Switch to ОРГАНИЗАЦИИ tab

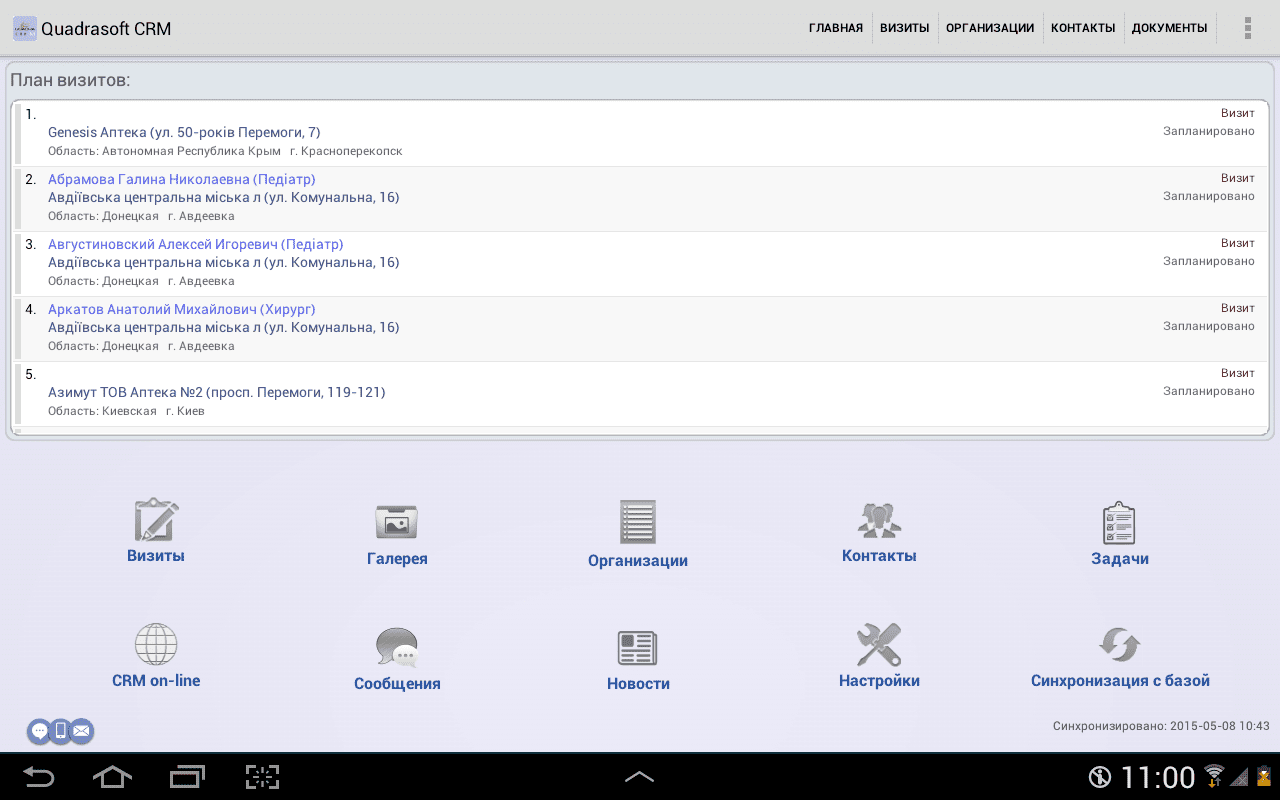(x=990, y=28)
